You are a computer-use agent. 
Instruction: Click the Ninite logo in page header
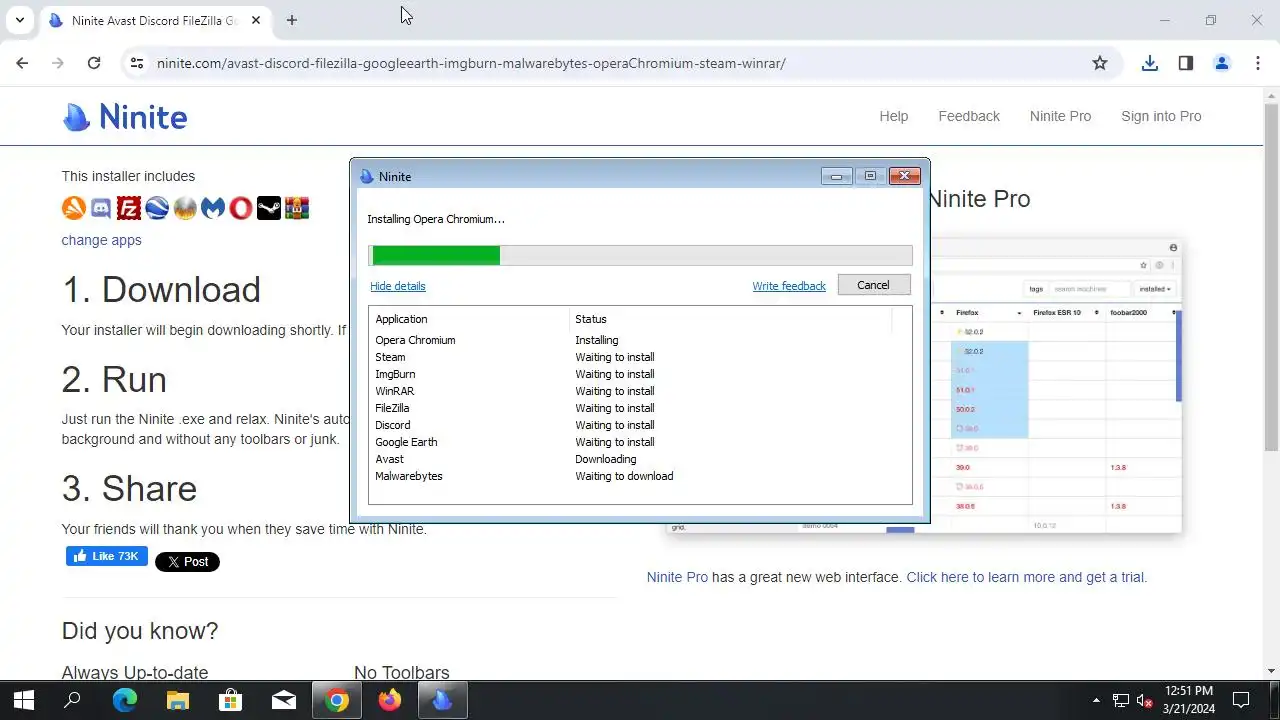[125, 117]
